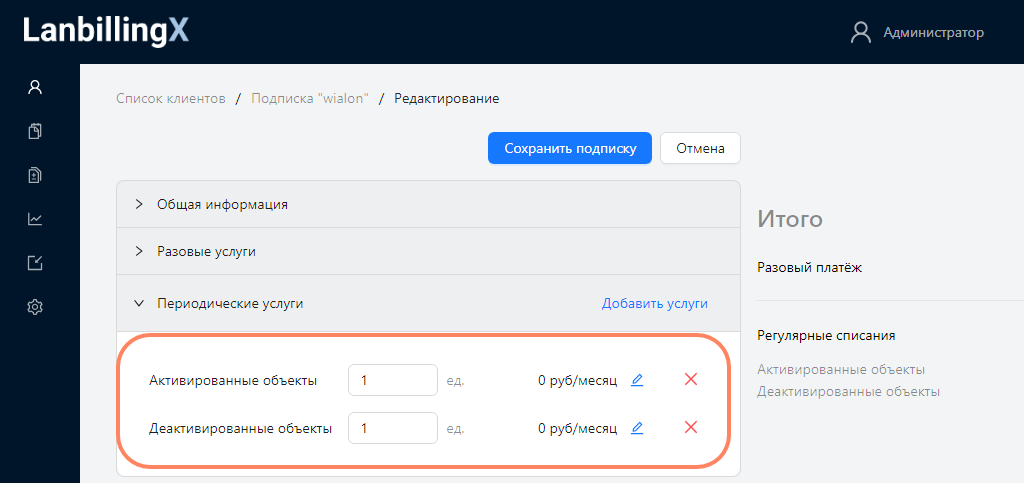Viewport: 1024px width, 483px height.
Task: Remove Активированные объекты service with red X
Action: (690, 380)
